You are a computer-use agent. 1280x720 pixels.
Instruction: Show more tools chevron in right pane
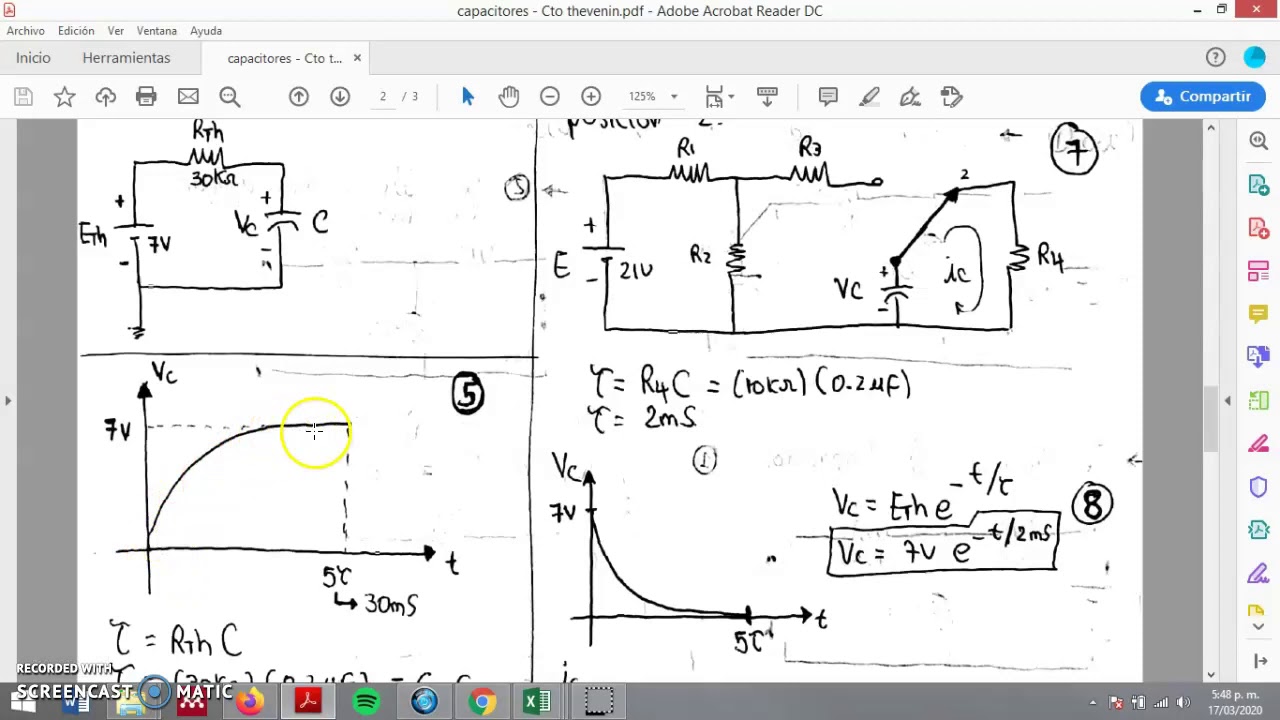pos(1258,627)
